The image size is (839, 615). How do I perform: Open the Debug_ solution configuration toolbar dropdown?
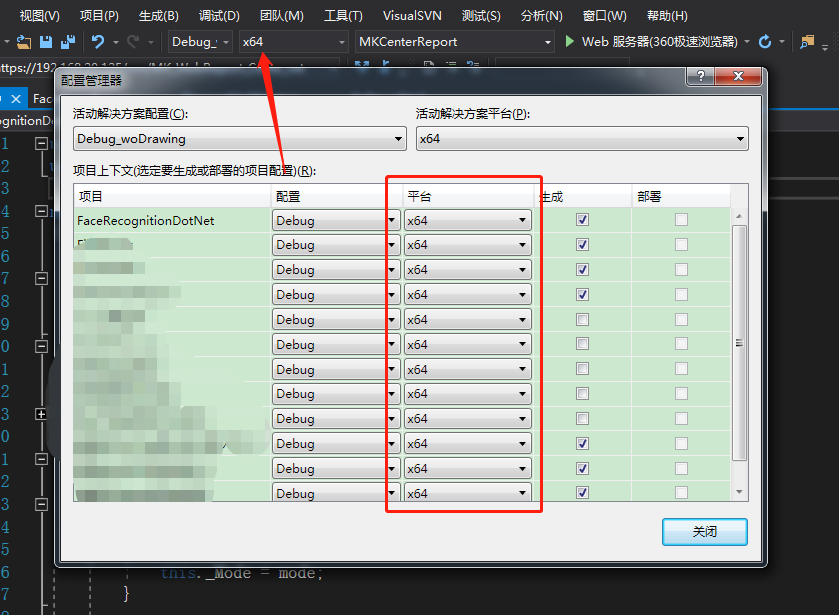pyautogui.click(x=201, y=42)
